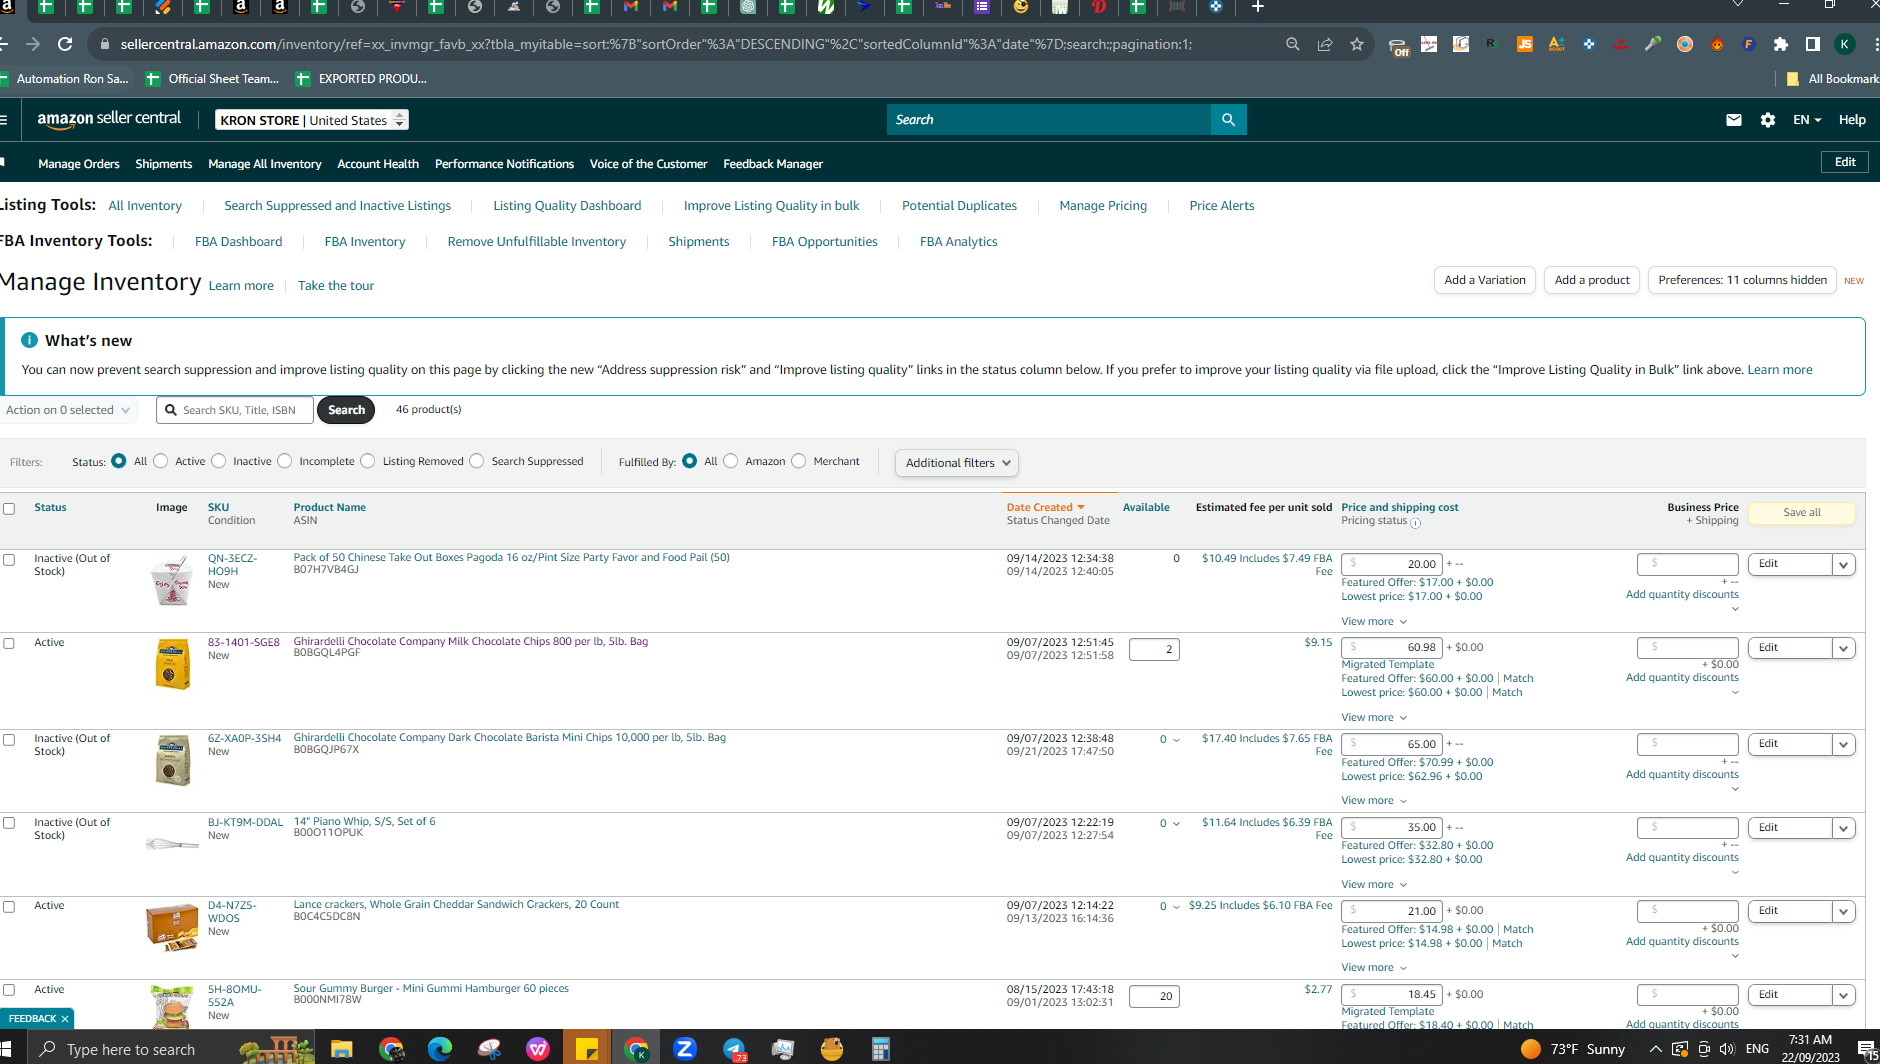Toggle the browser side panel icon

[x=1813, y=44]
